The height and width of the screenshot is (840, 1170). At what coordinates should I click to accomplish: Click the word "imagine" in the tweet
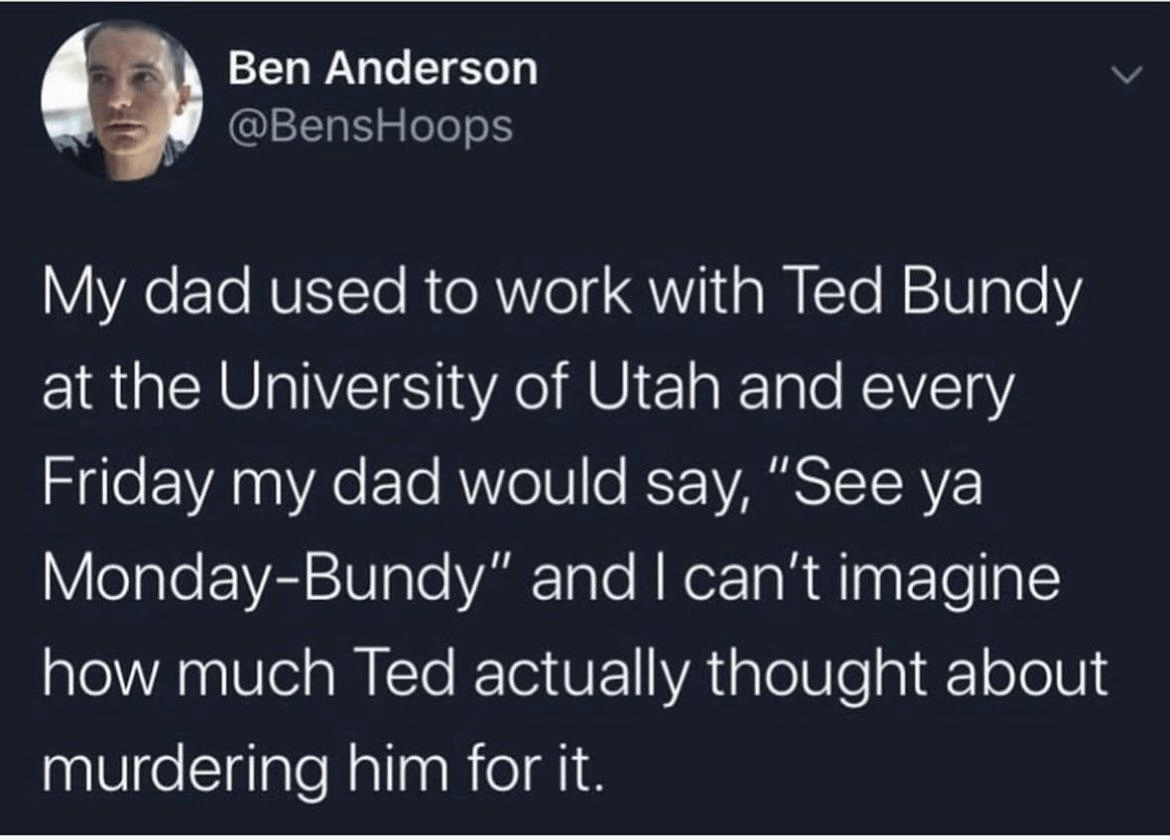pos(960,579)
